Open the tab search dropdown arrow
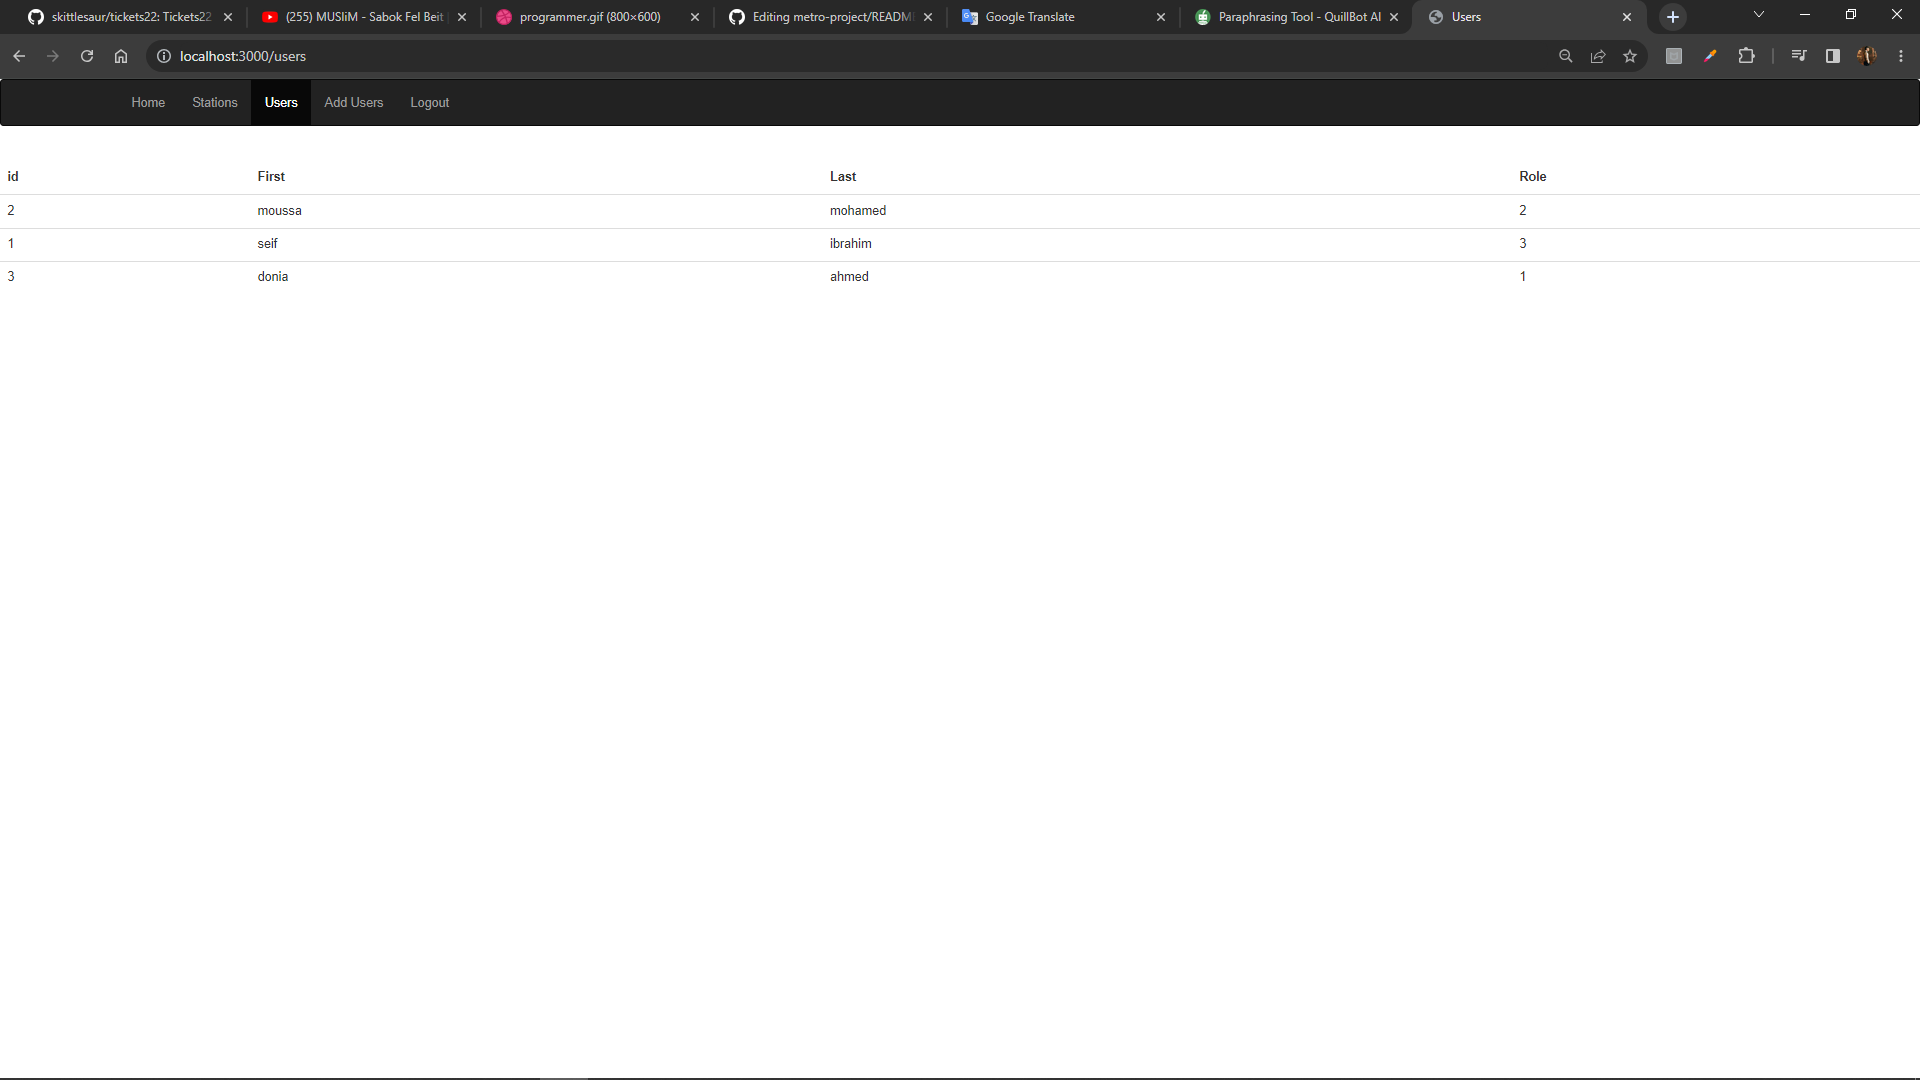 click(1758, 14)
